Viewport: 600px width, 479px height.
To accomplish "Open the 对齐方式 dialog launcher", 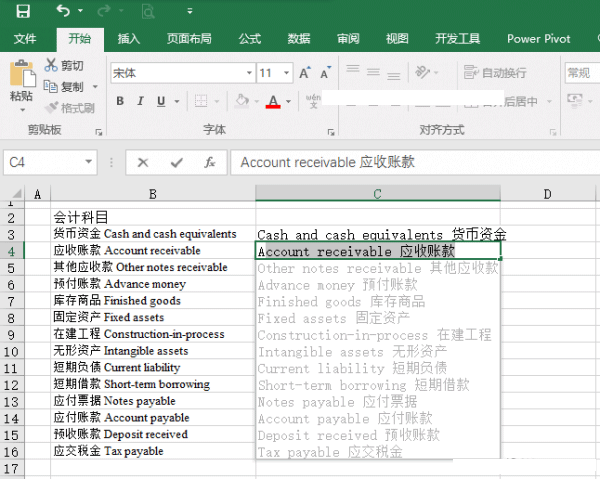I will pyautogui.click(x=553, y=132).
